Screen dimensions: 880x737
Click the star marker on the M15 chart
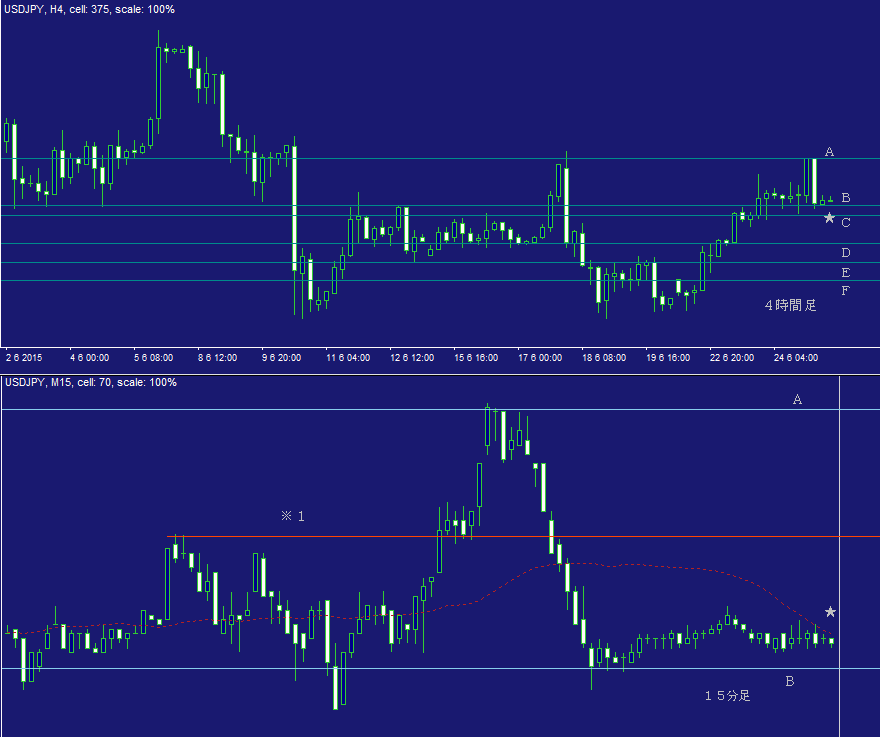[830, 612]
